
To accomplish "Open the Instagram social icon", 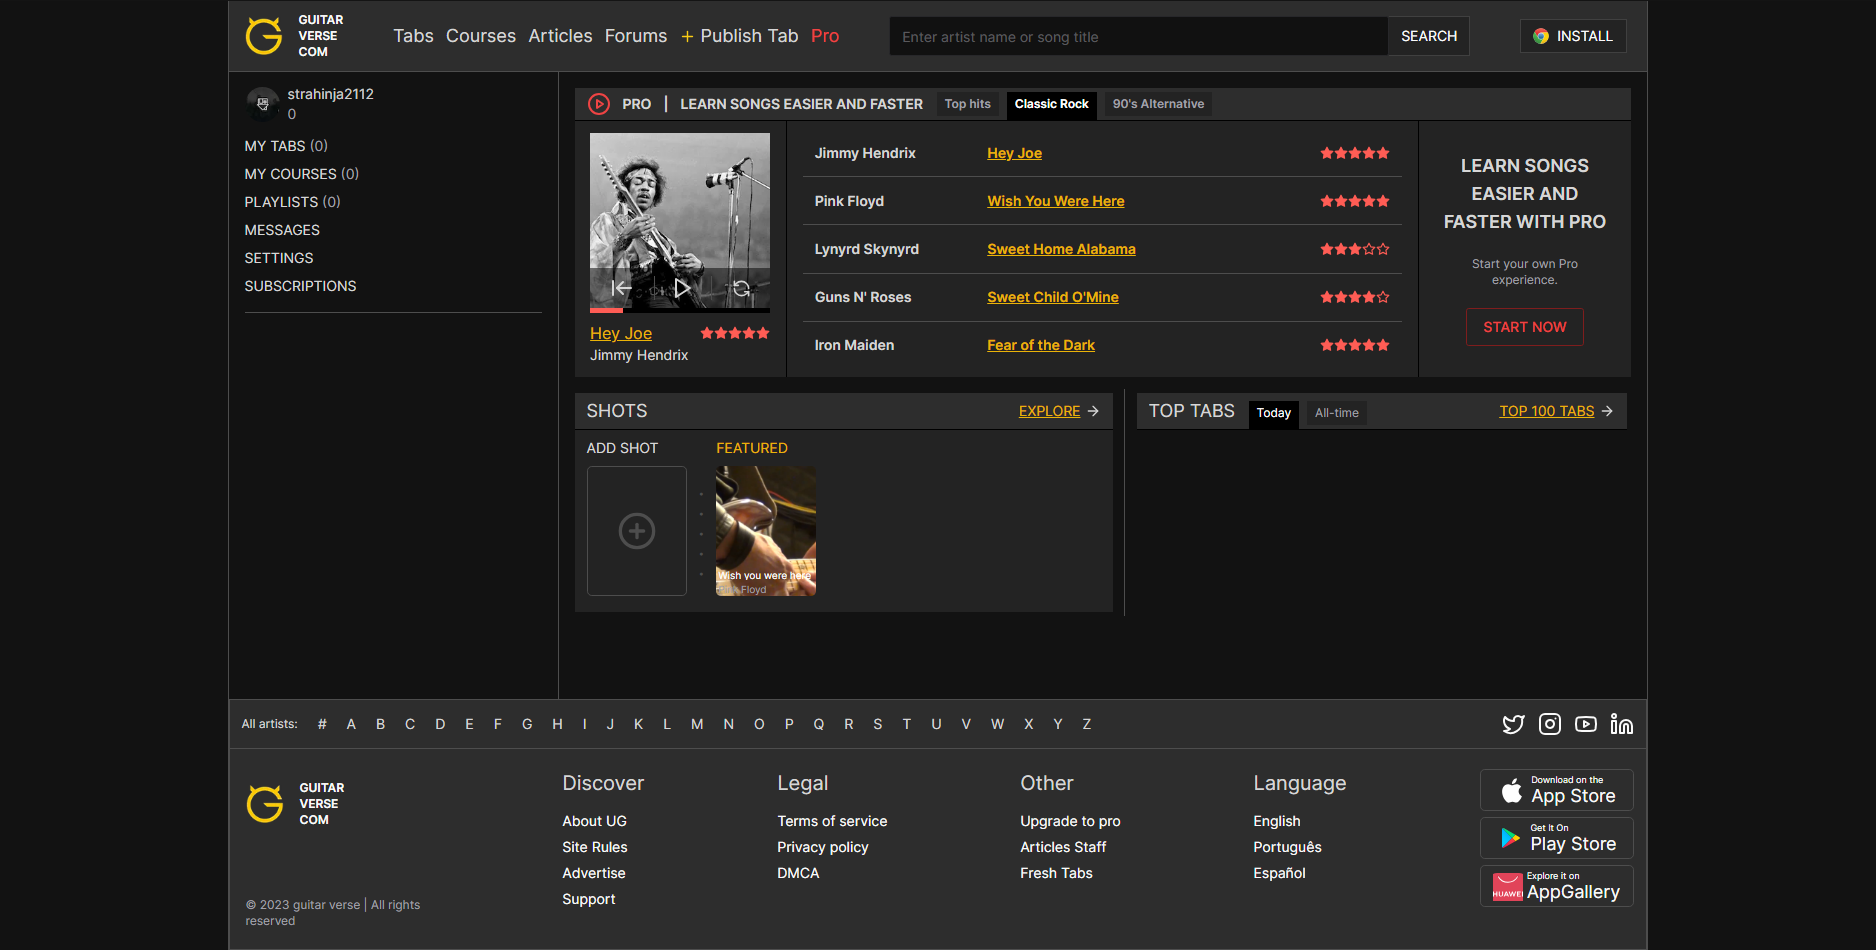I will (1550, 724).
